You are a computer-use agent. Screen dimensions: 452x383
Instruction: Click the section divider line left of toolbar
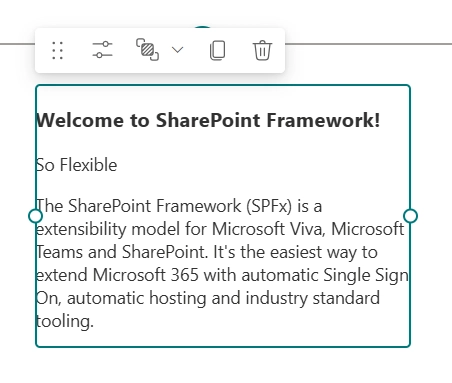pos(17,44)
